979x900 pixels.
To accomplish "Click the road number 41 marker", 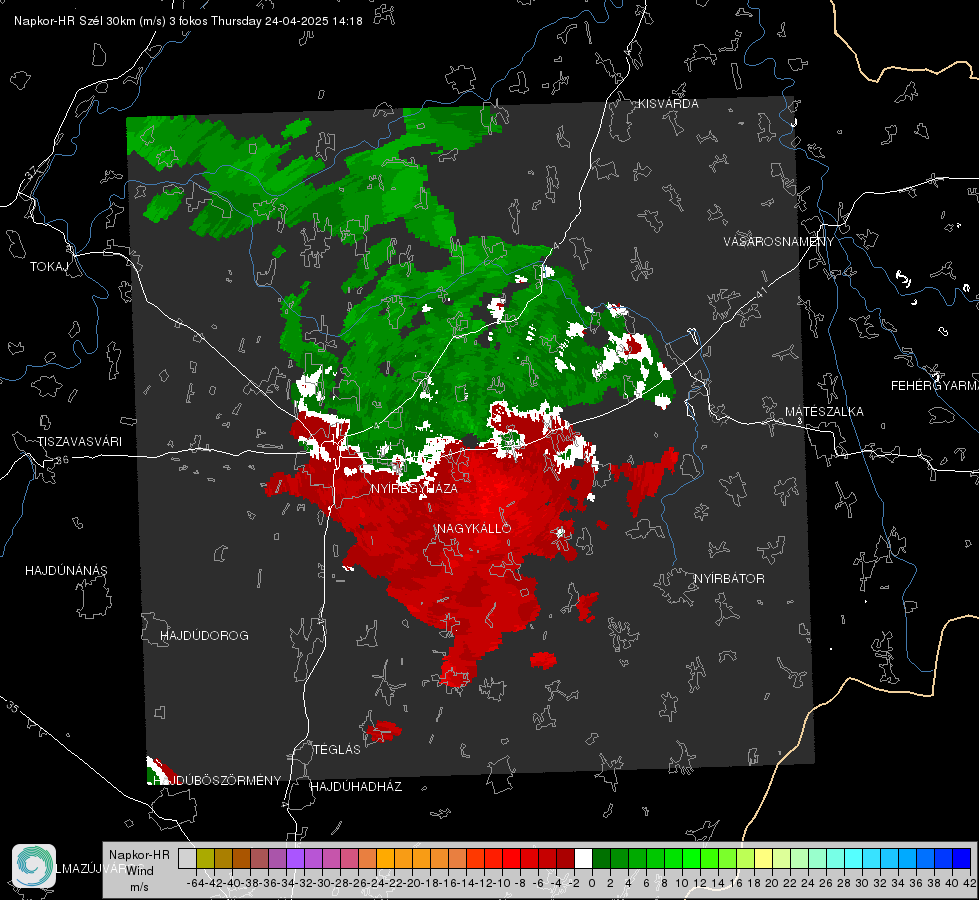I will 761,292.
